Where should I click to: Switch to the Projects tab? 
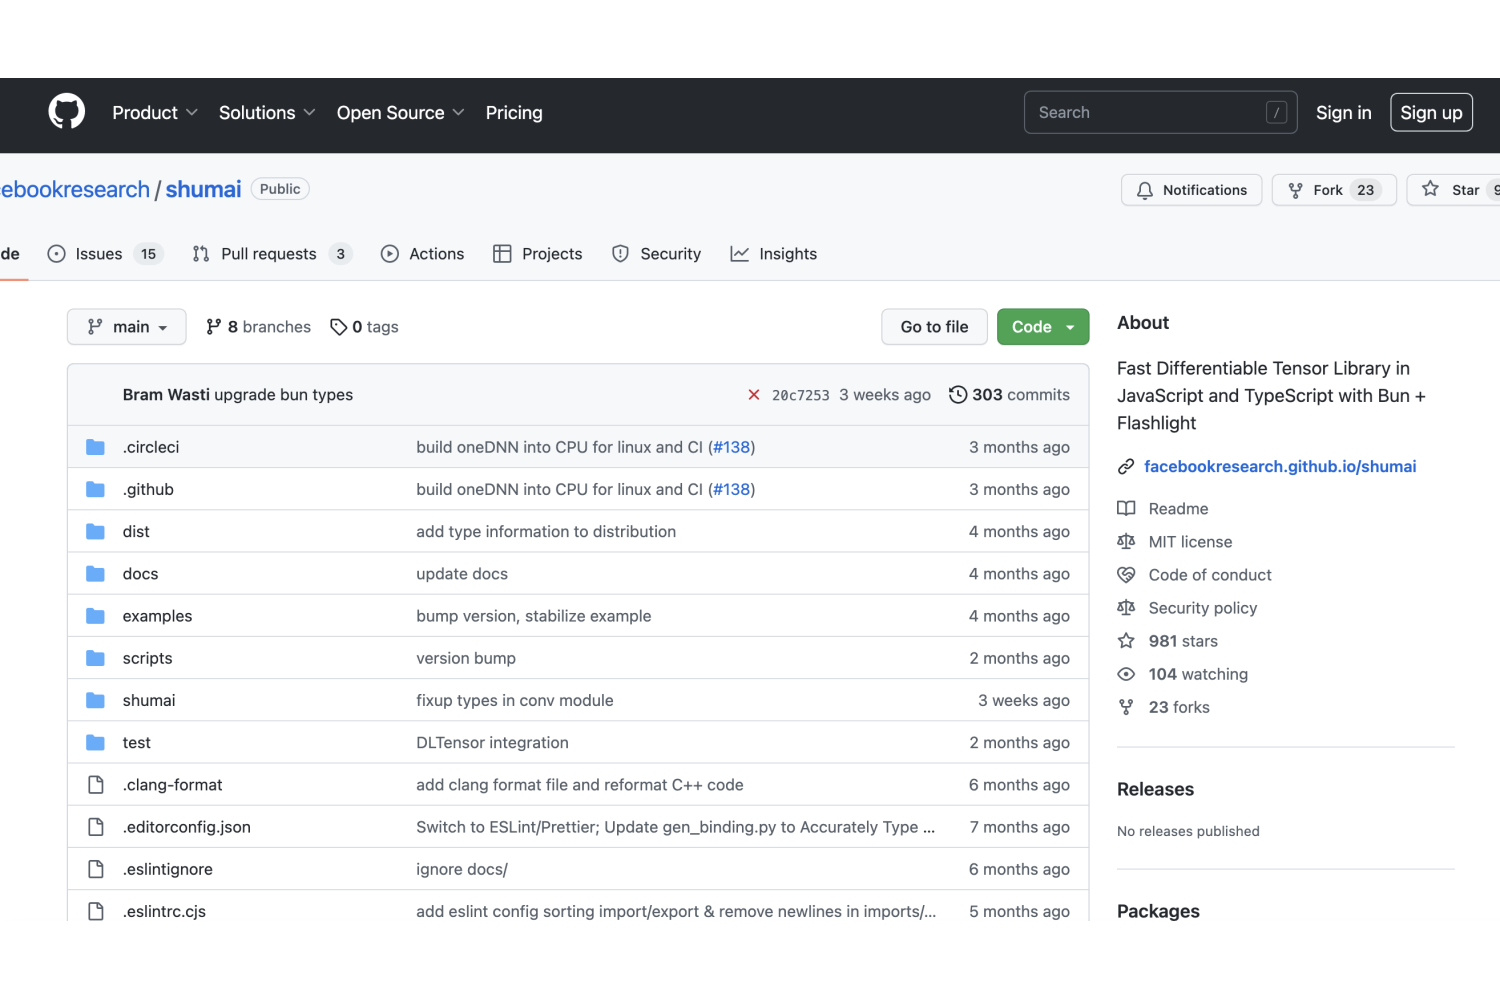tap(538, 254)
